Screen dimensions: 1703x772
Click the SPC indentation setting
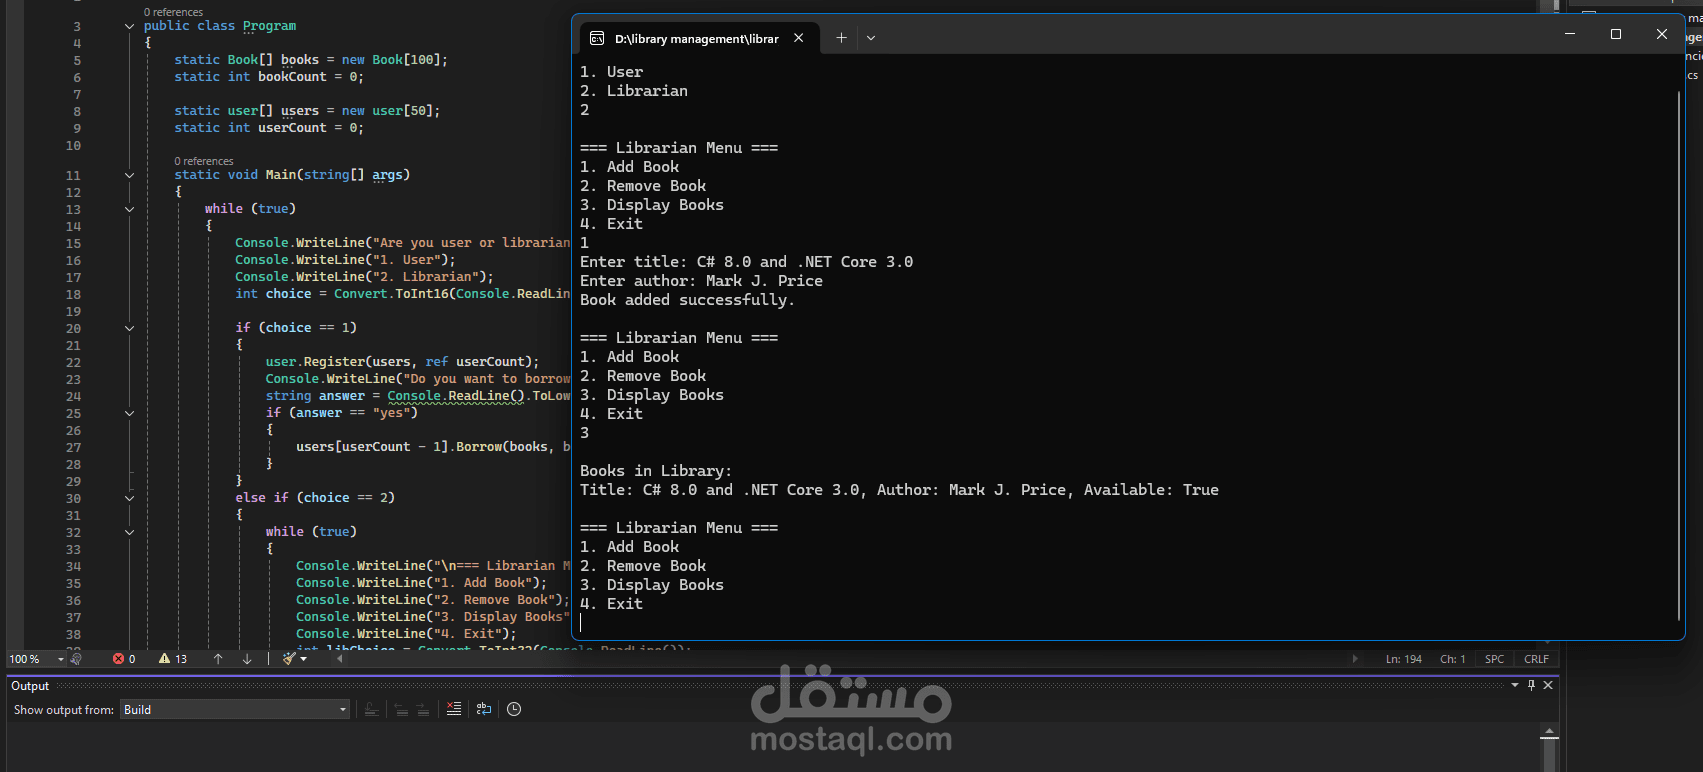coord(1495,659)
